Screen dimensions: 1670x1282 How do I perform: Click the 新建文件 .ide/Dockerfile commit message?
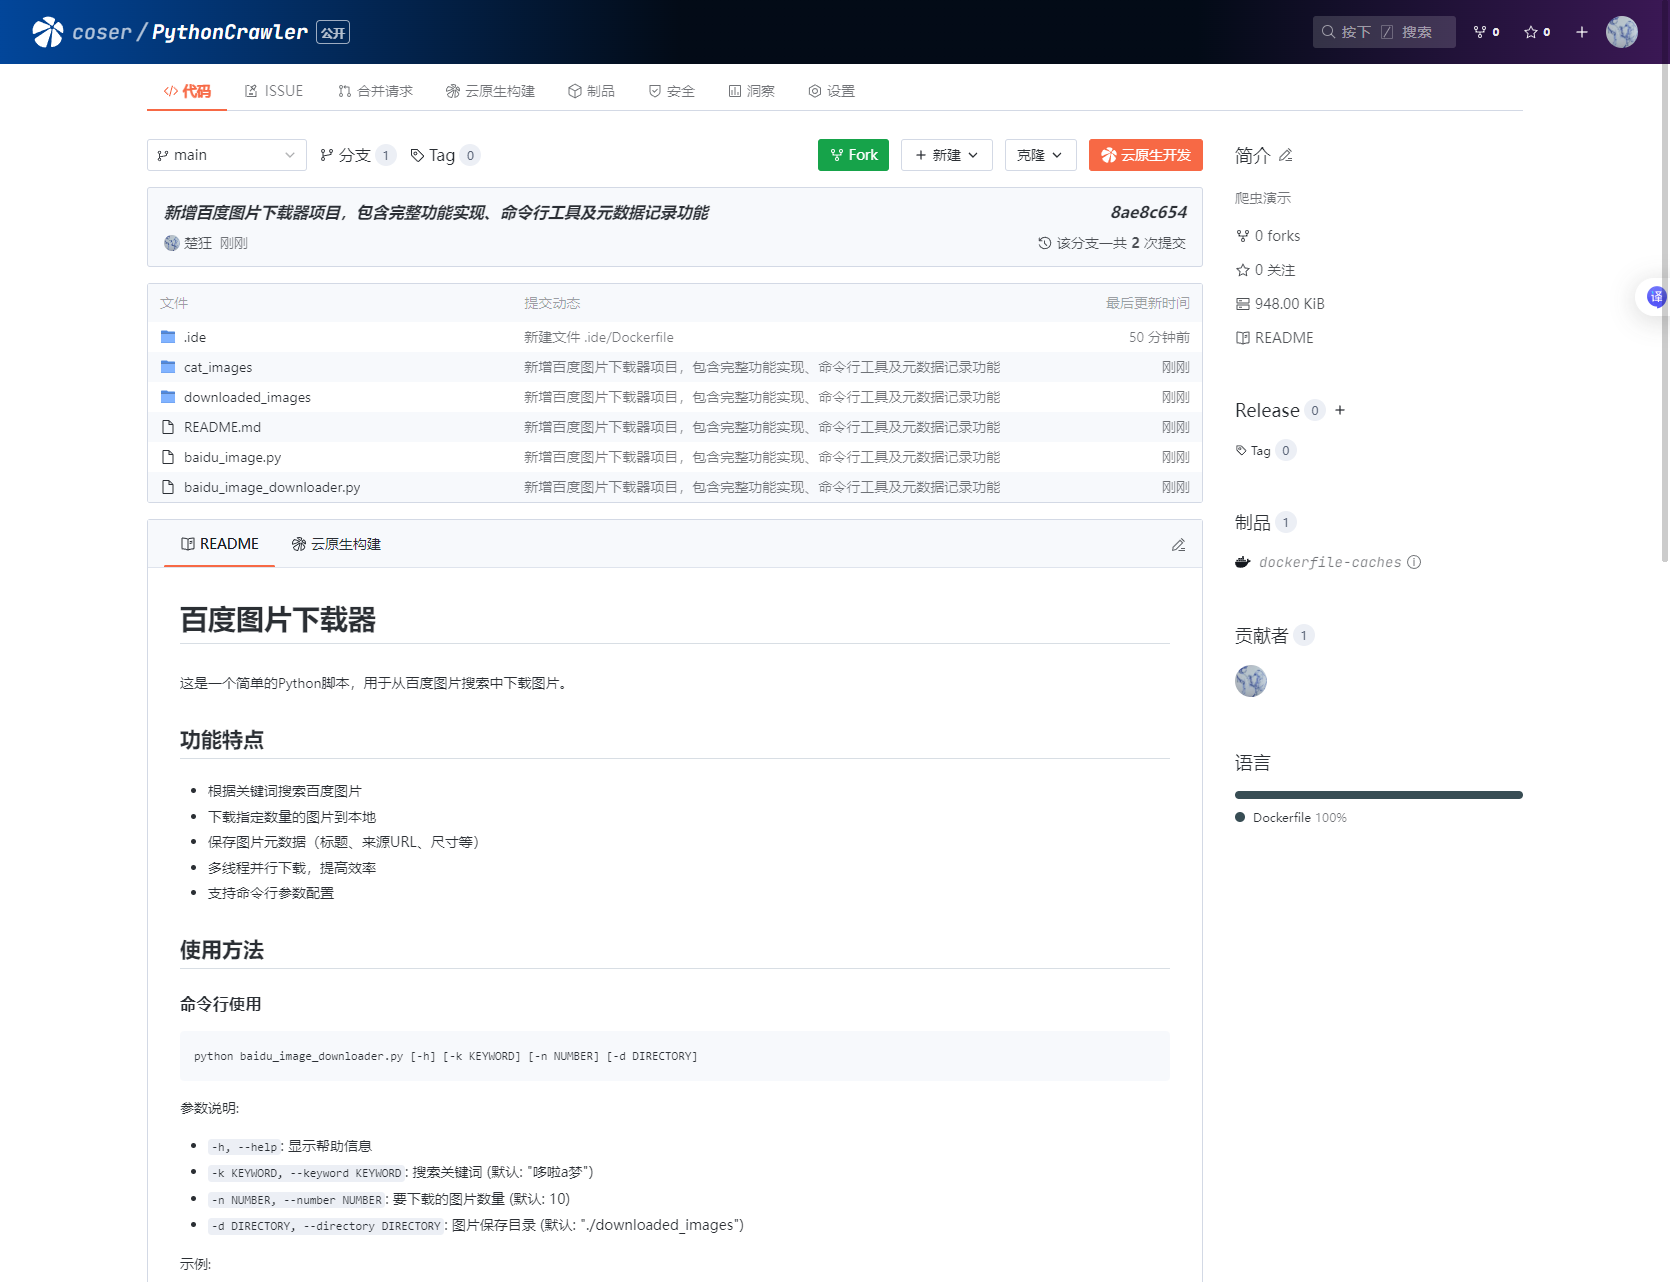click(599, 337)
